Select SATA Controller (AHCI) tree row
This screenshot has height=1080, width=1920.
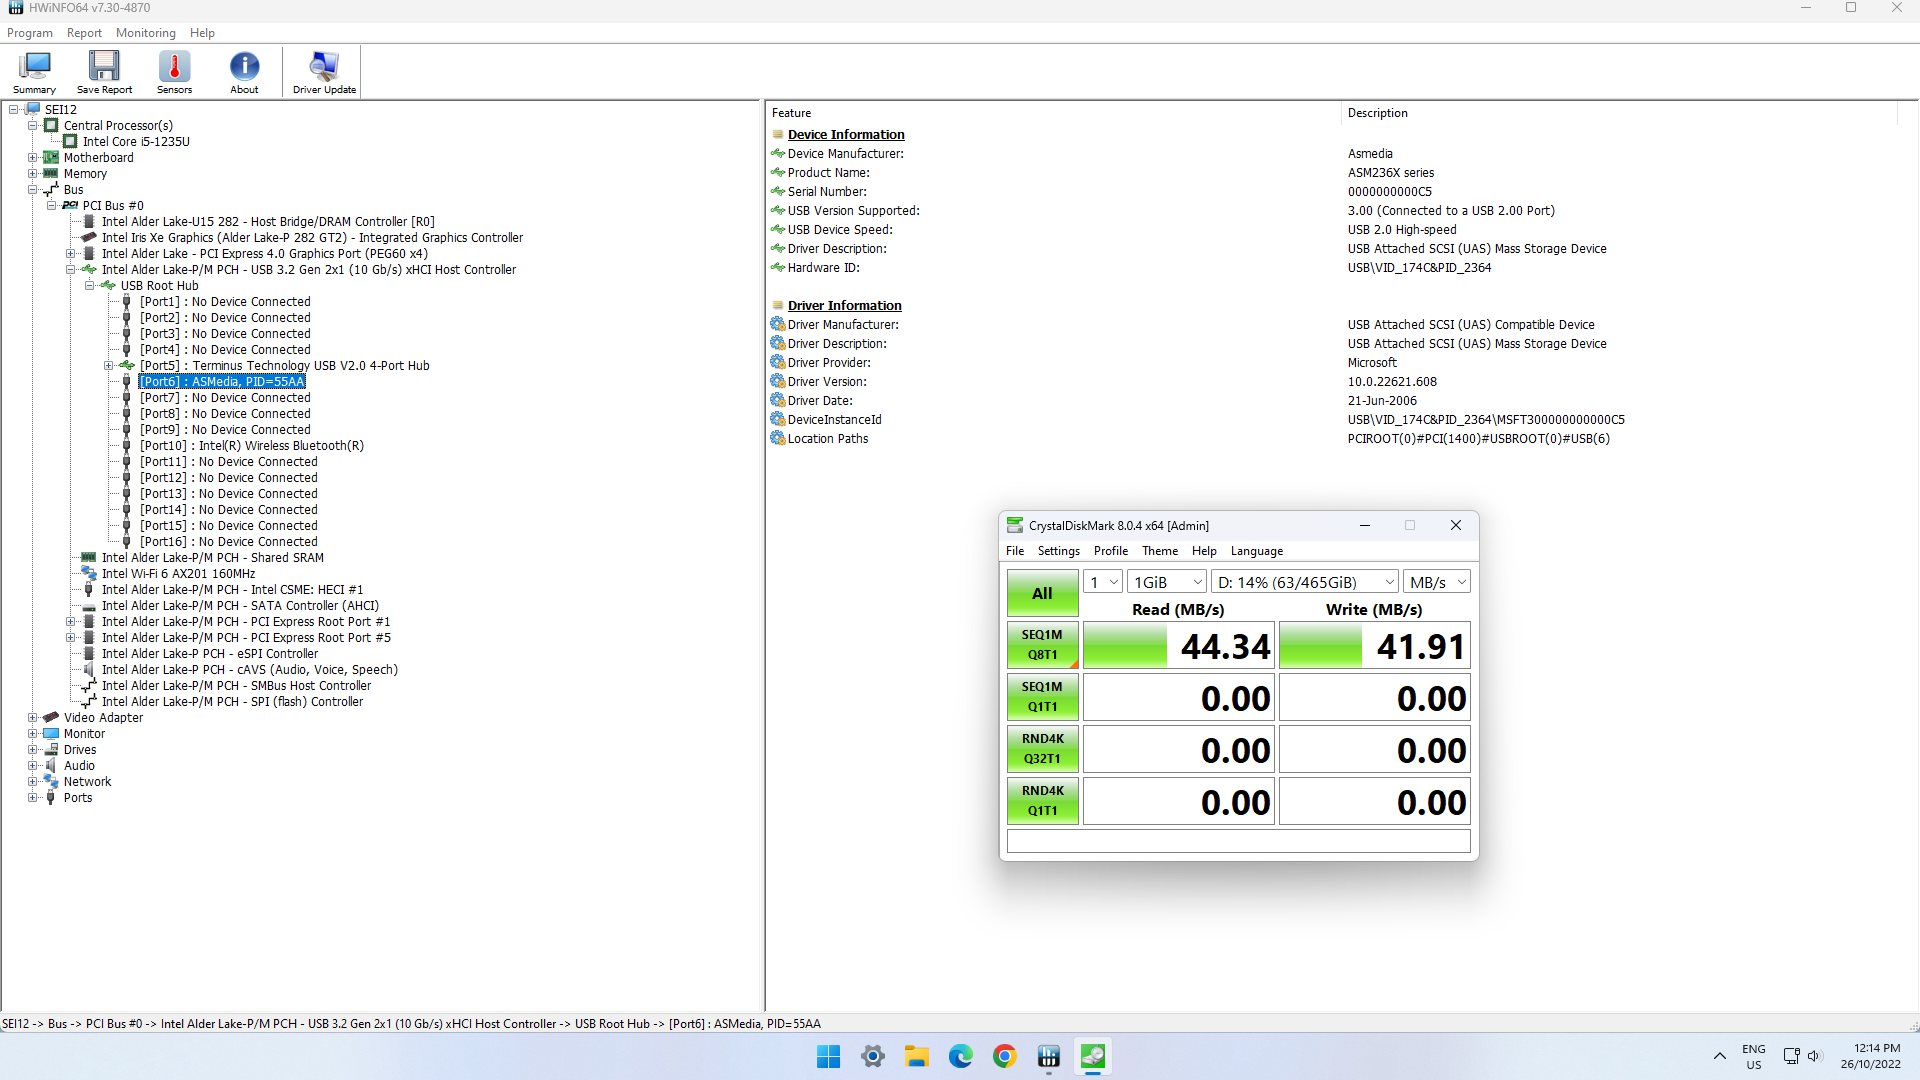click(x=240, y=606)
